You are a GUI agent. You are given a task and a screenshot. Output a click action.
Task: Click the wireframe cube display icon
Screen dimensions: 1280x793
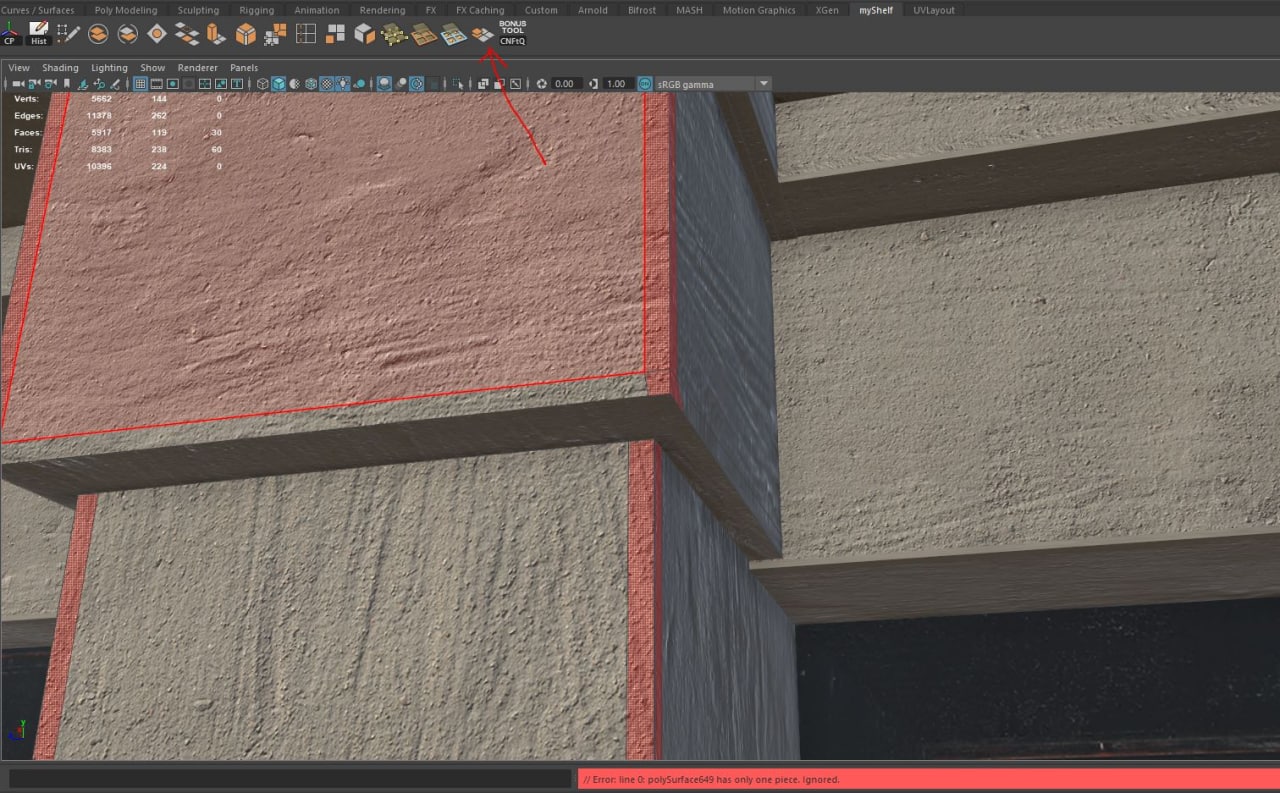click(x=262, y=84)
